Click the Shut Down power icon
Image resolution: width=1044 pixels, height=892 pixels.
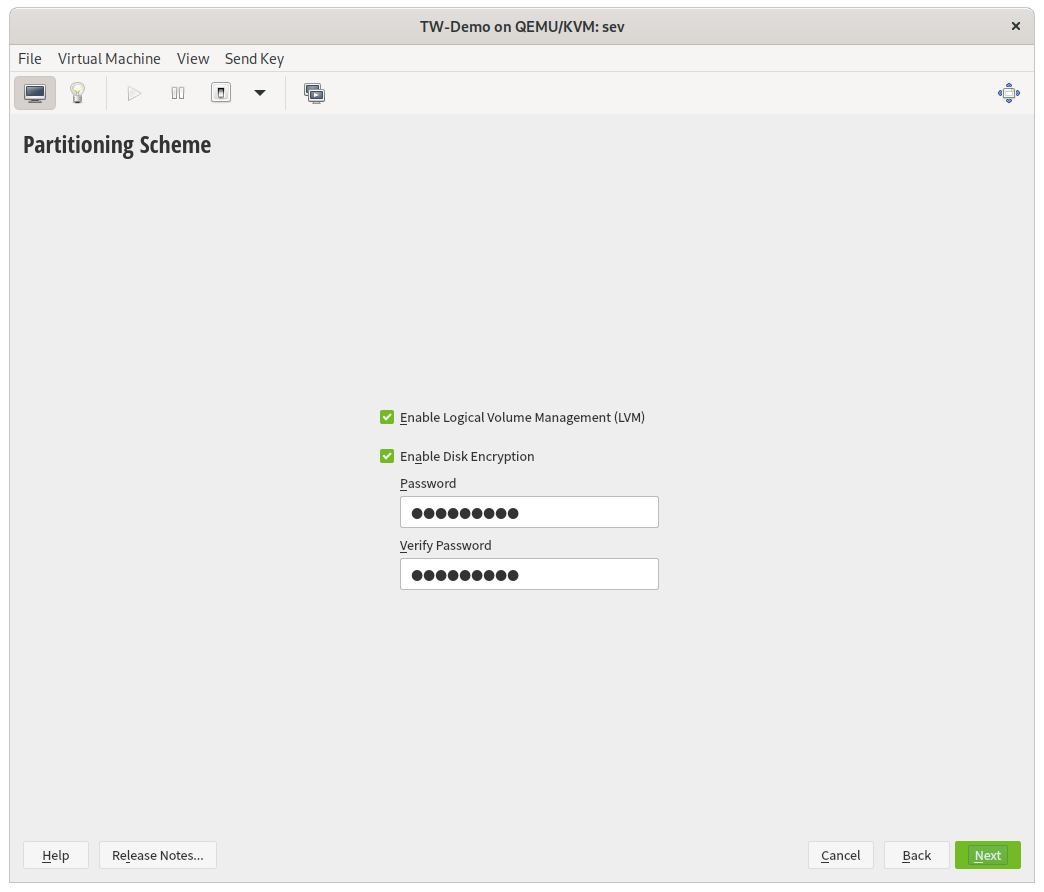click(x=221, y=93)
